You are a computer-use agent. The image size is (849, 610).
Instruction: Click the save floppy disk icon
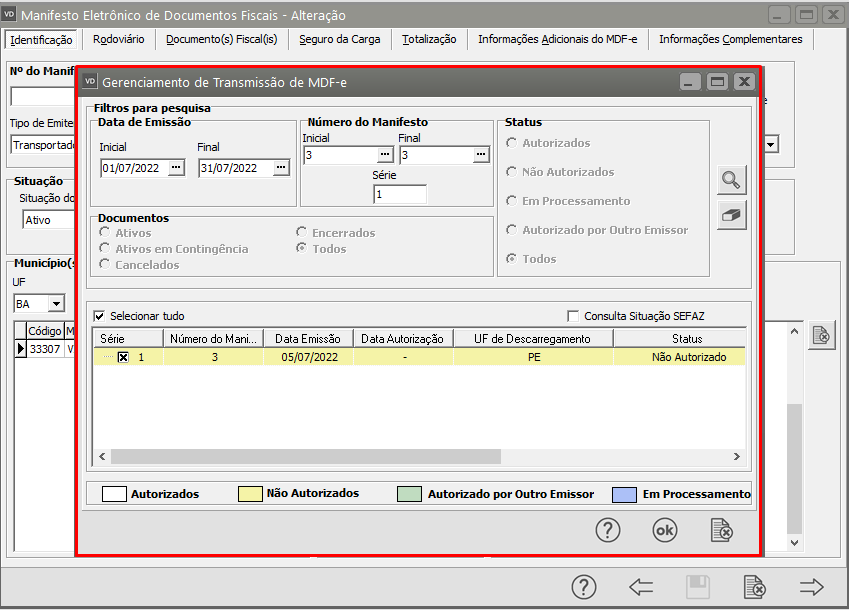[x=697, y=587]
